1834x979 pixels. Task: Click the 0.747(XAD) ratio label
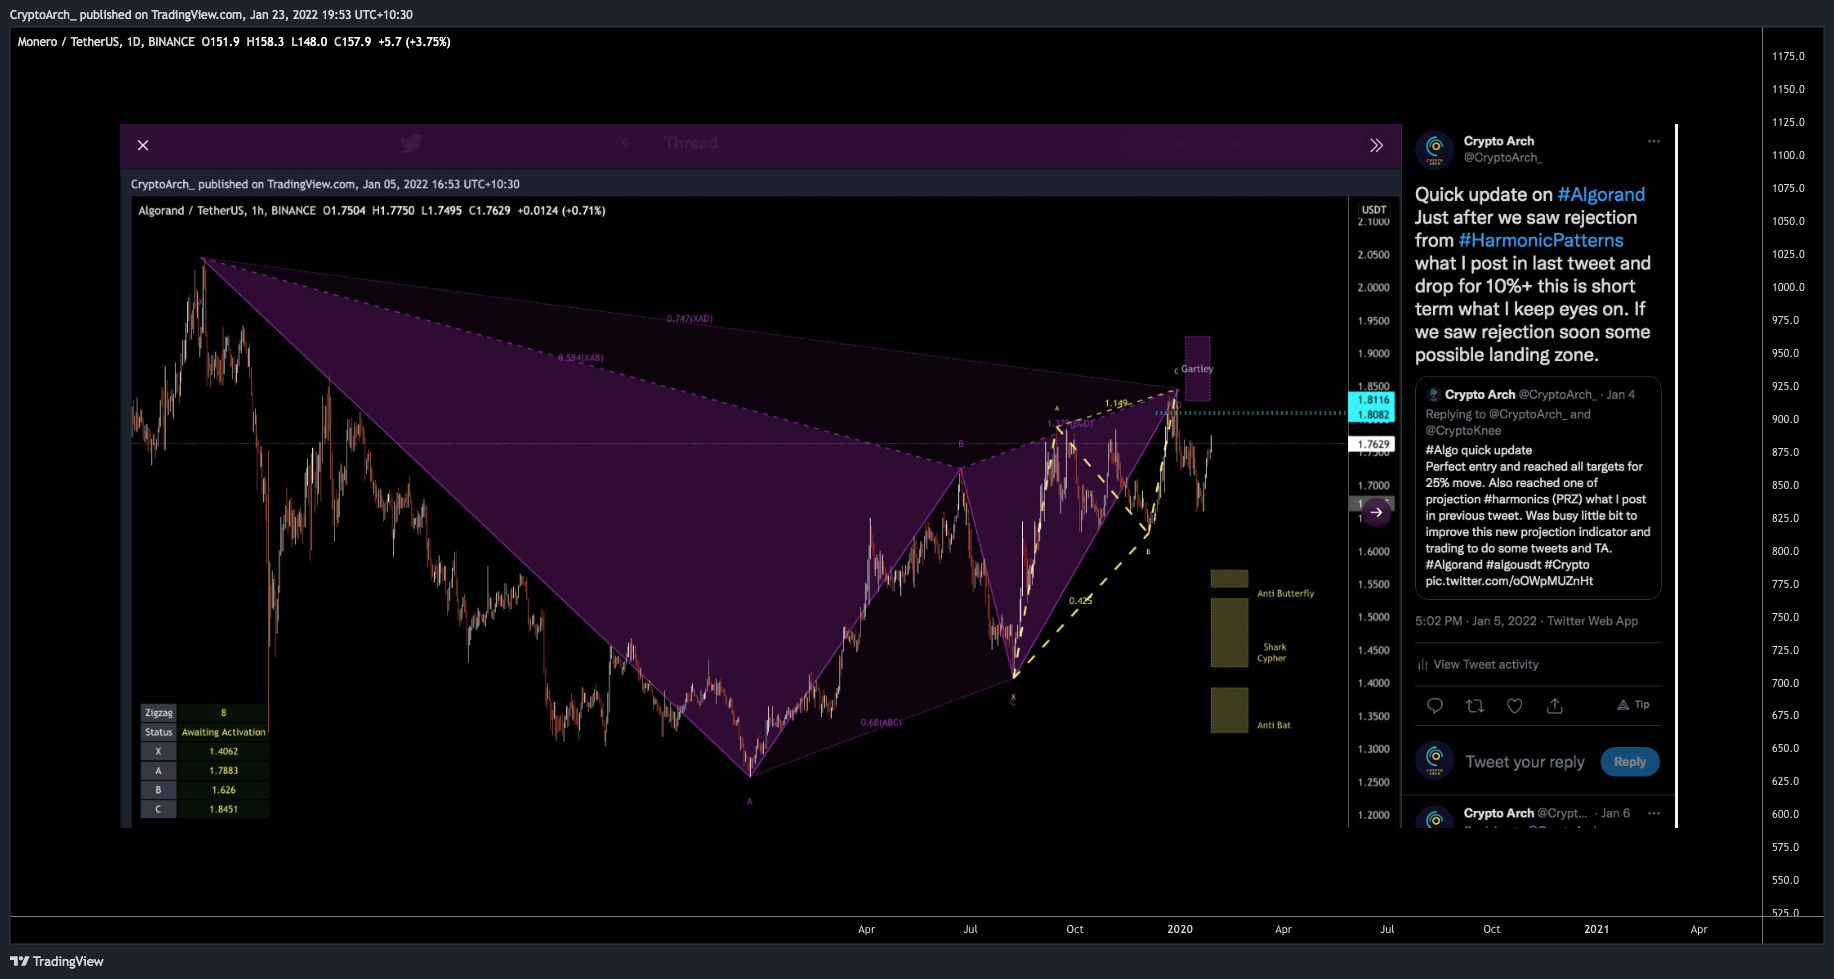(x=690, y=319)
